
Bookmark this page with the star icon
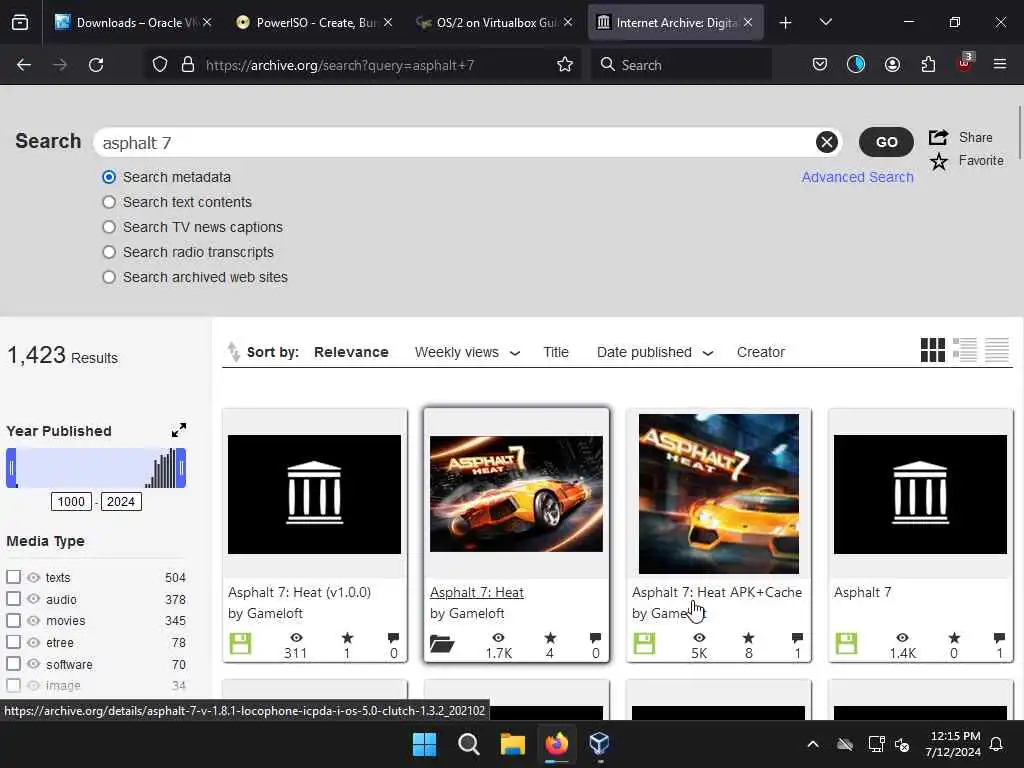[x=565, y=65]
